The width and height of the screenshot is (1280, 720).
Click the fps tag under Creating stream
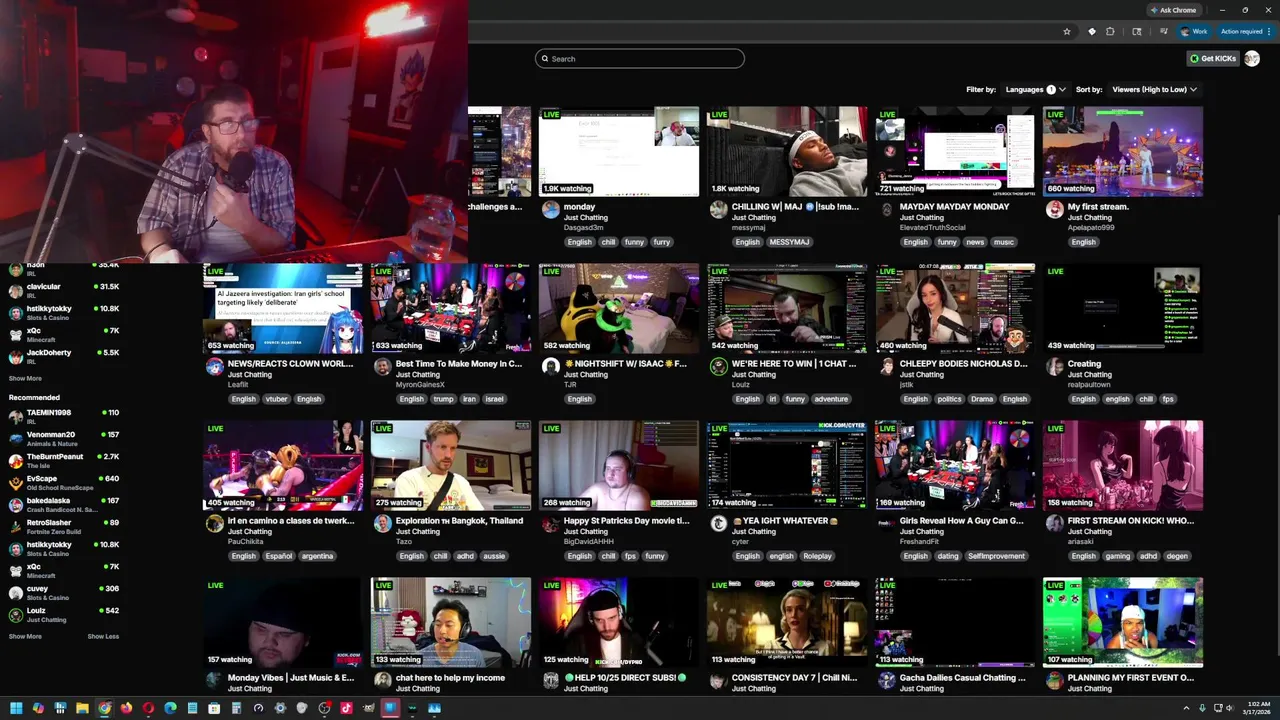pos(1168,399)
